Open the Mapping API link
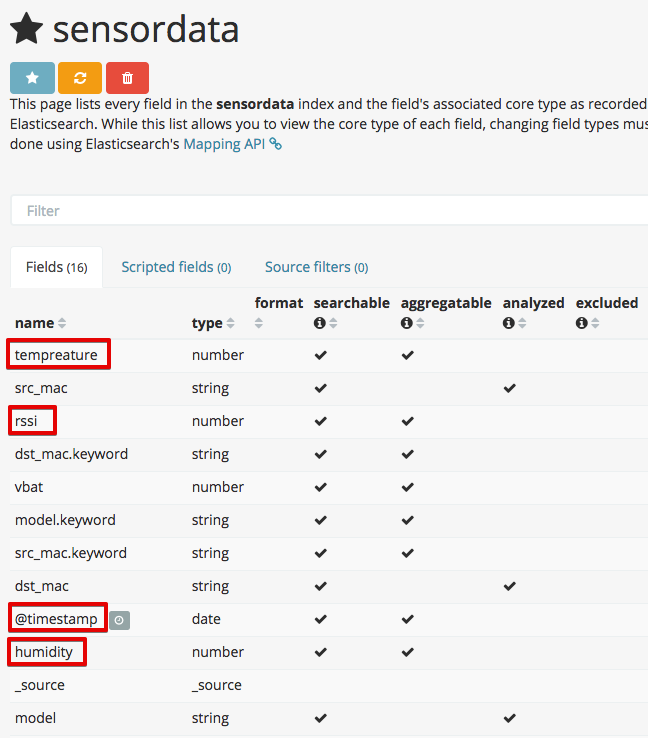The image size is (648, 738). tap(224, 144)
